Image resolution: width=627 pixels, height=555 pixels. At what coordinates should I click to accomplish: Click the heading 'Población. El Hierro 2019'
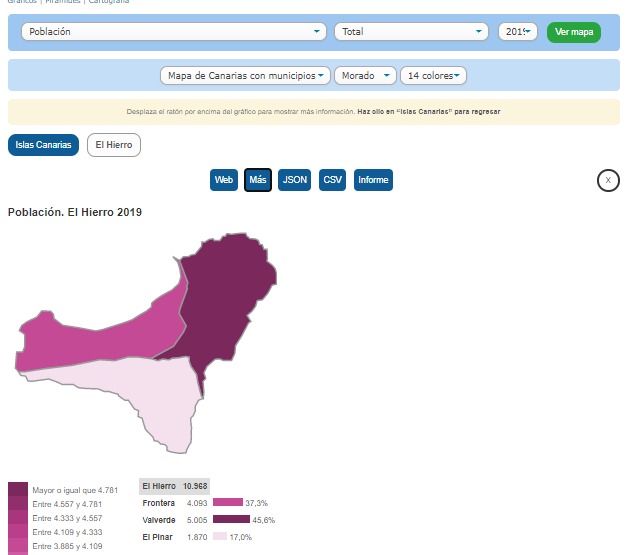click(75, 212)
